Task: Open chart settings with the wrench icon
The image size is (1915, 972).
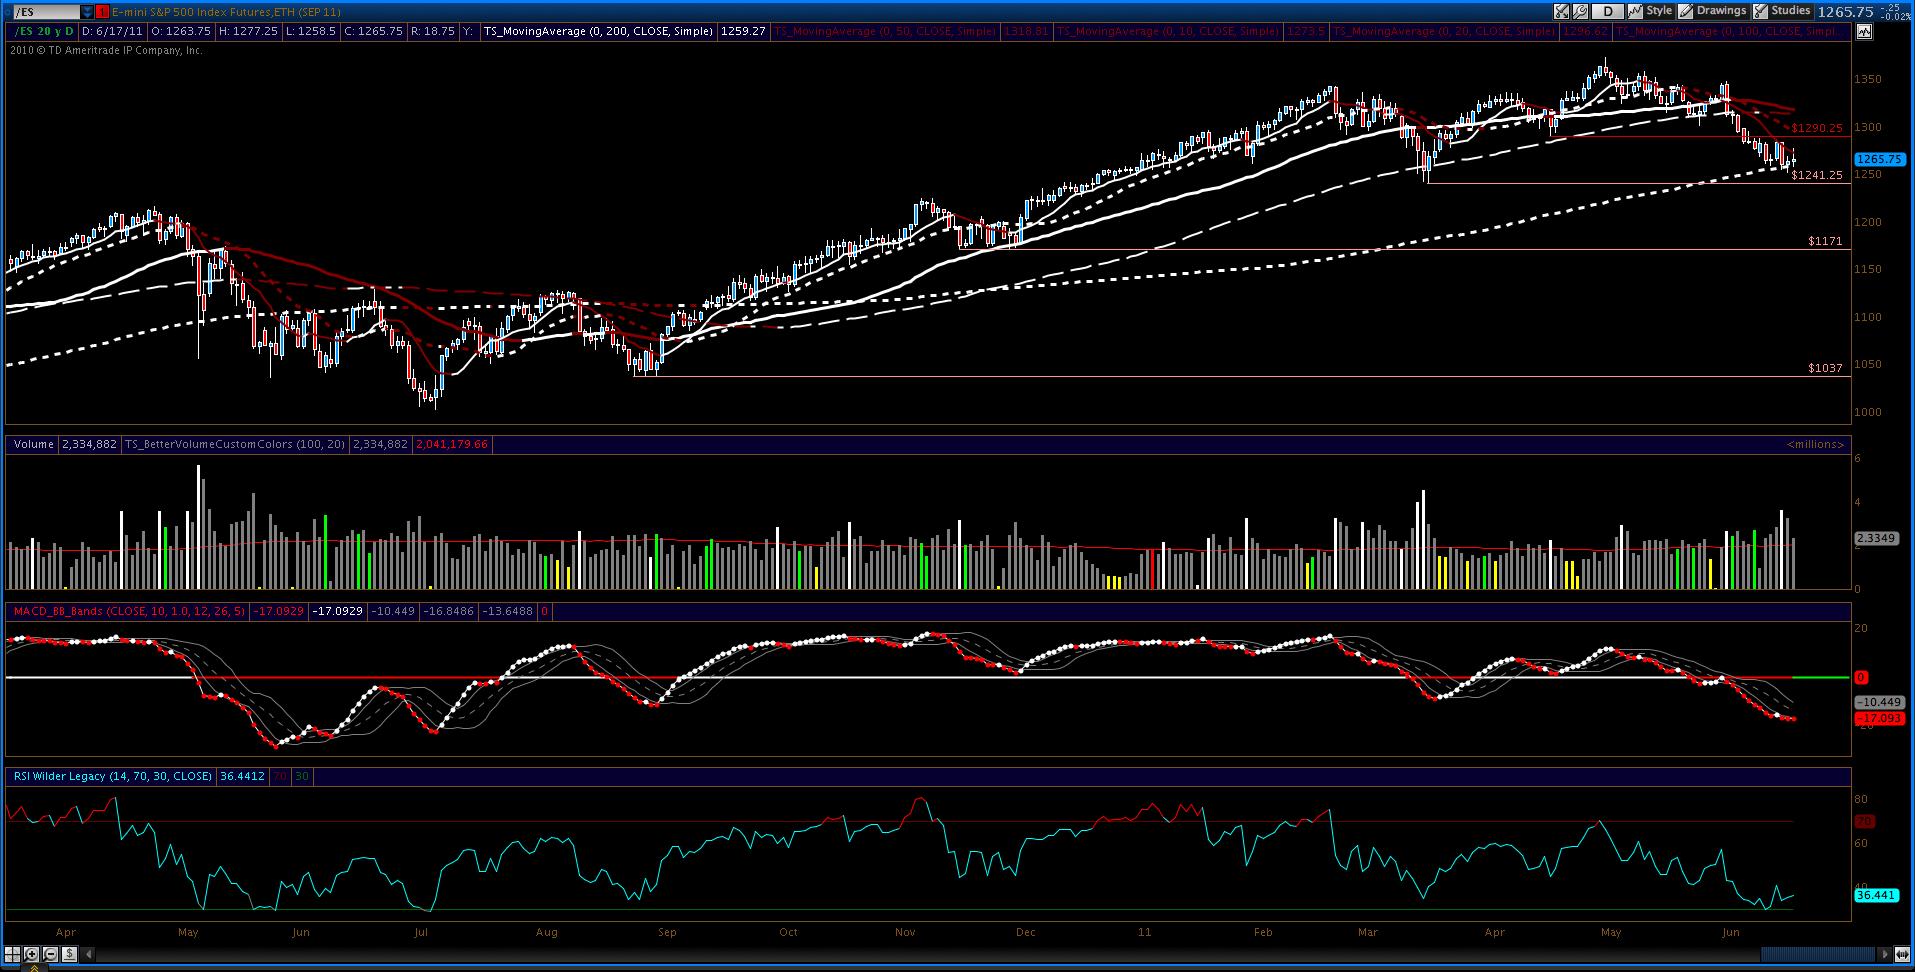Action: [x=1580, y=11]
